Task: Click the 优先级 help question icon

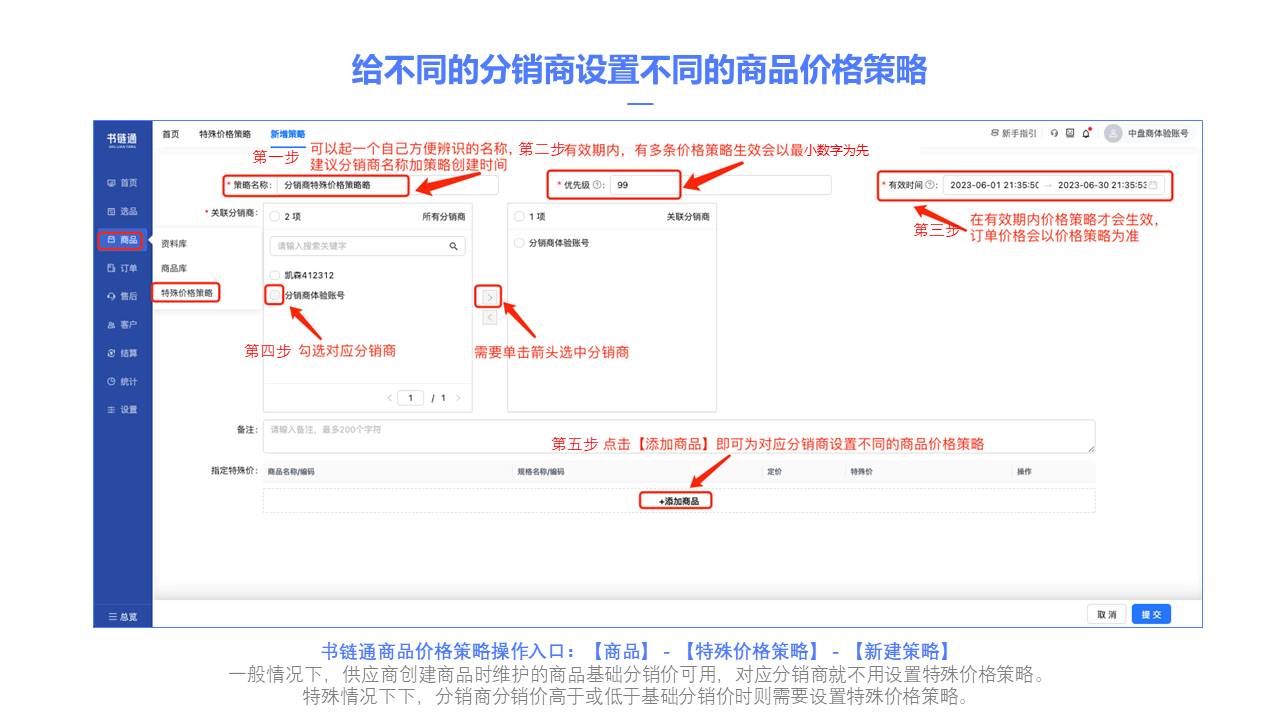Action: point(597,185)
